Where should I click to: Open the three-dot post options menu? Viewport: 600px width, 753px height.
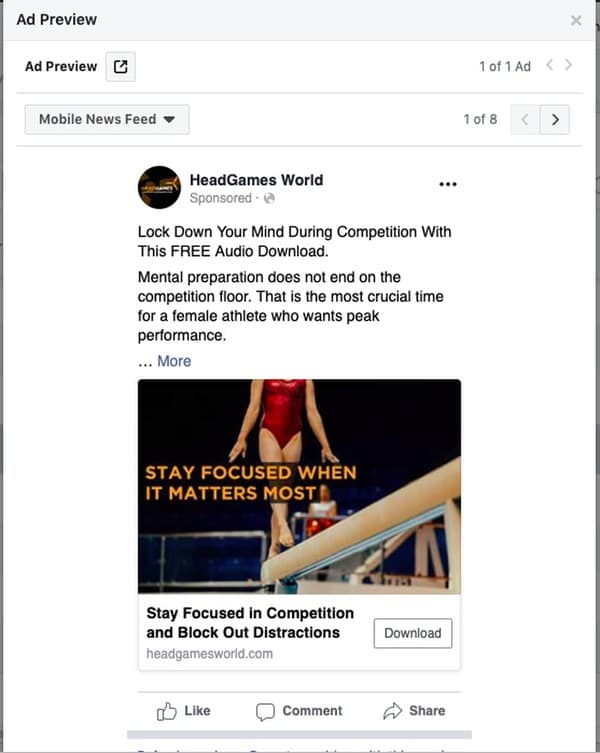(x=447, y=184)
